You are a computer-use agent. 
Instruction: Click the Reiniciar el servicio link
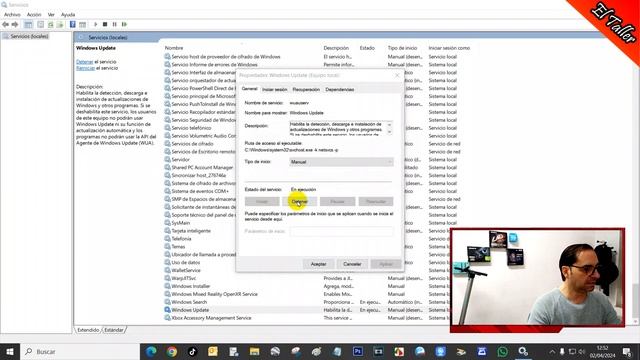(85, 68)
